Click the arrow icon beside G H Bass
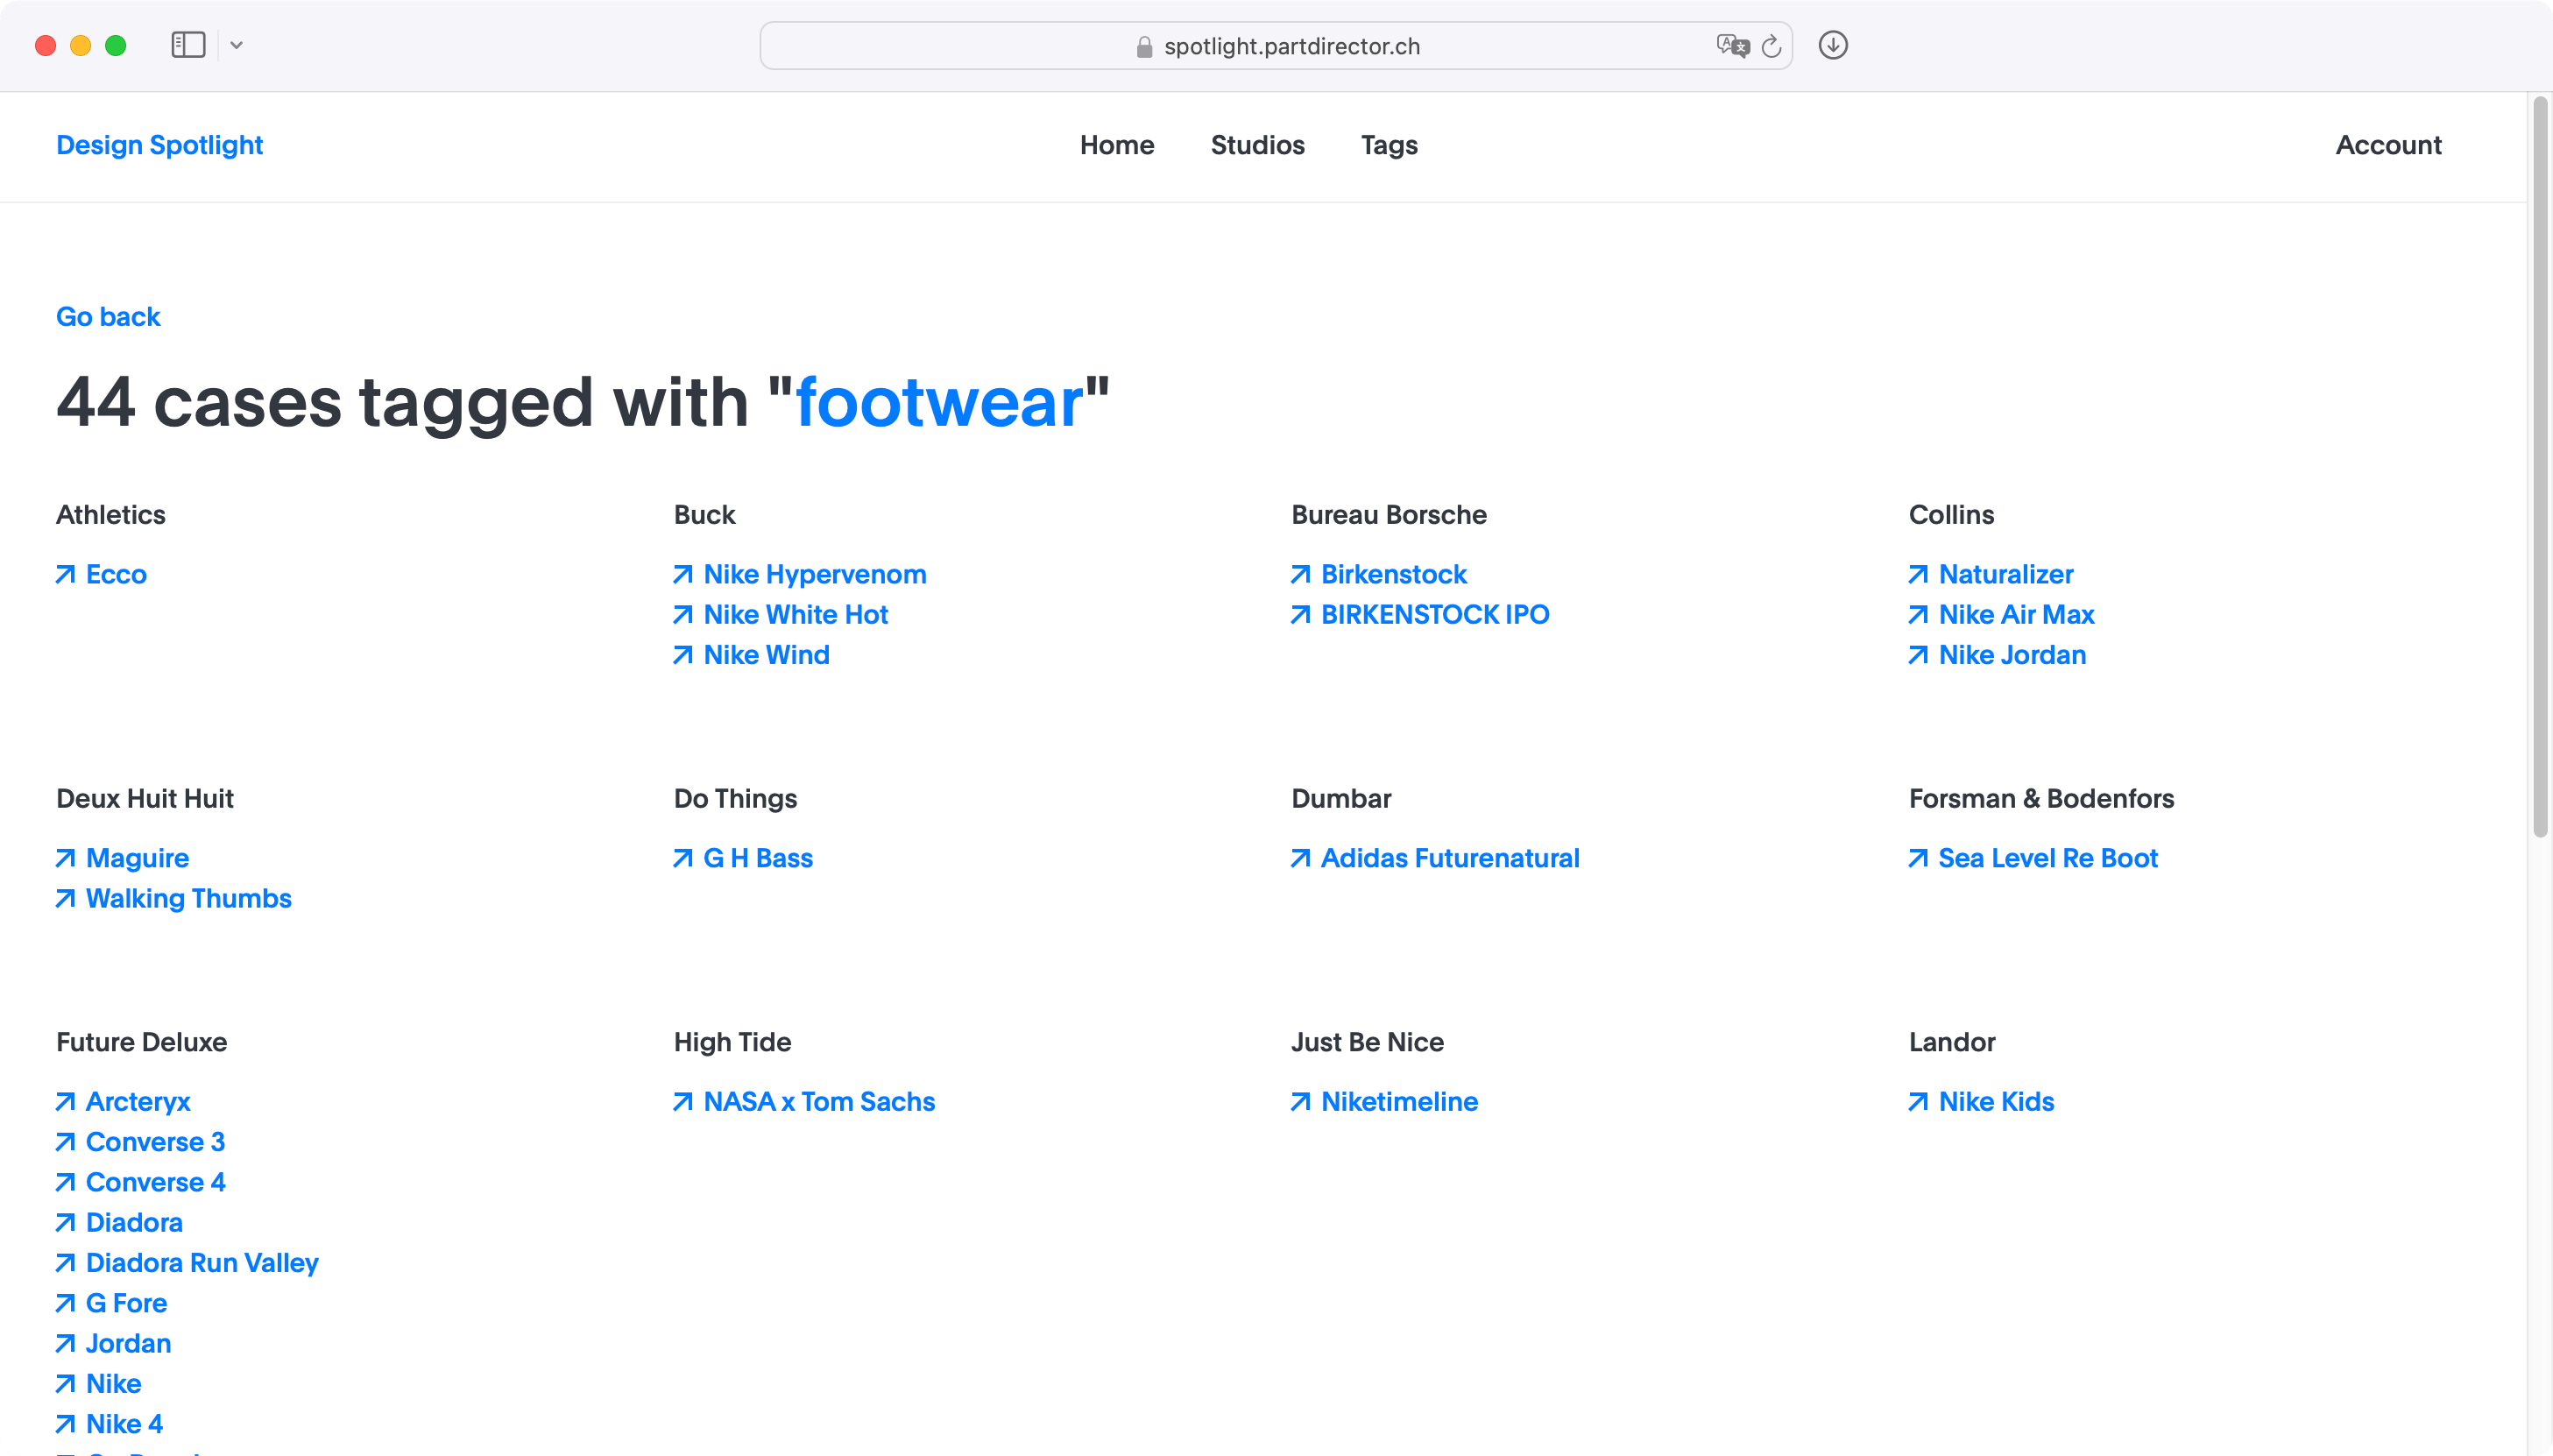 click(x=683, y=858)
